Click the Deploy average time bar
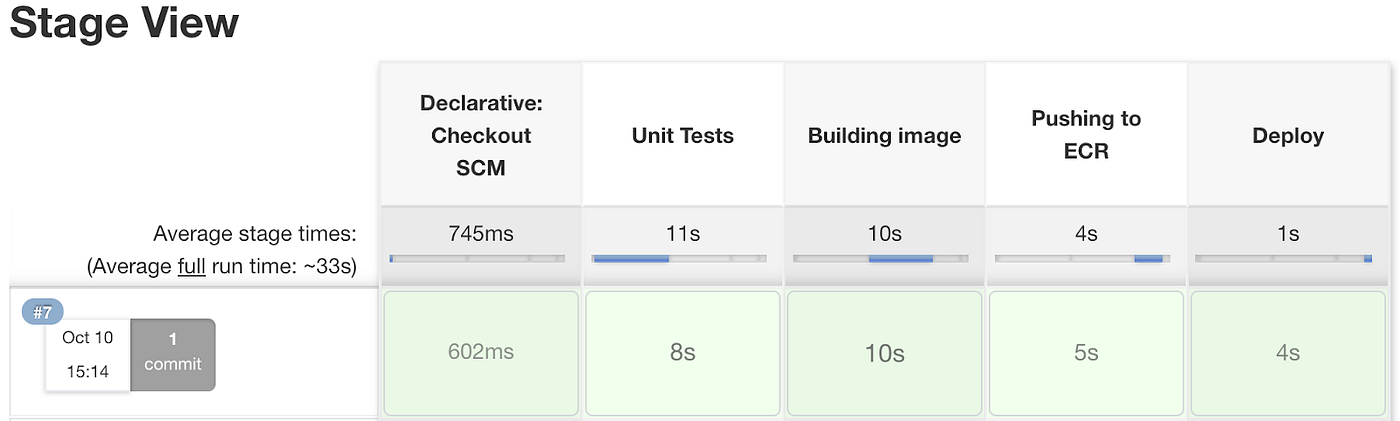The height and width of the screenshot is (421, 1400). pyautogui.click(x=1284, y=258)
